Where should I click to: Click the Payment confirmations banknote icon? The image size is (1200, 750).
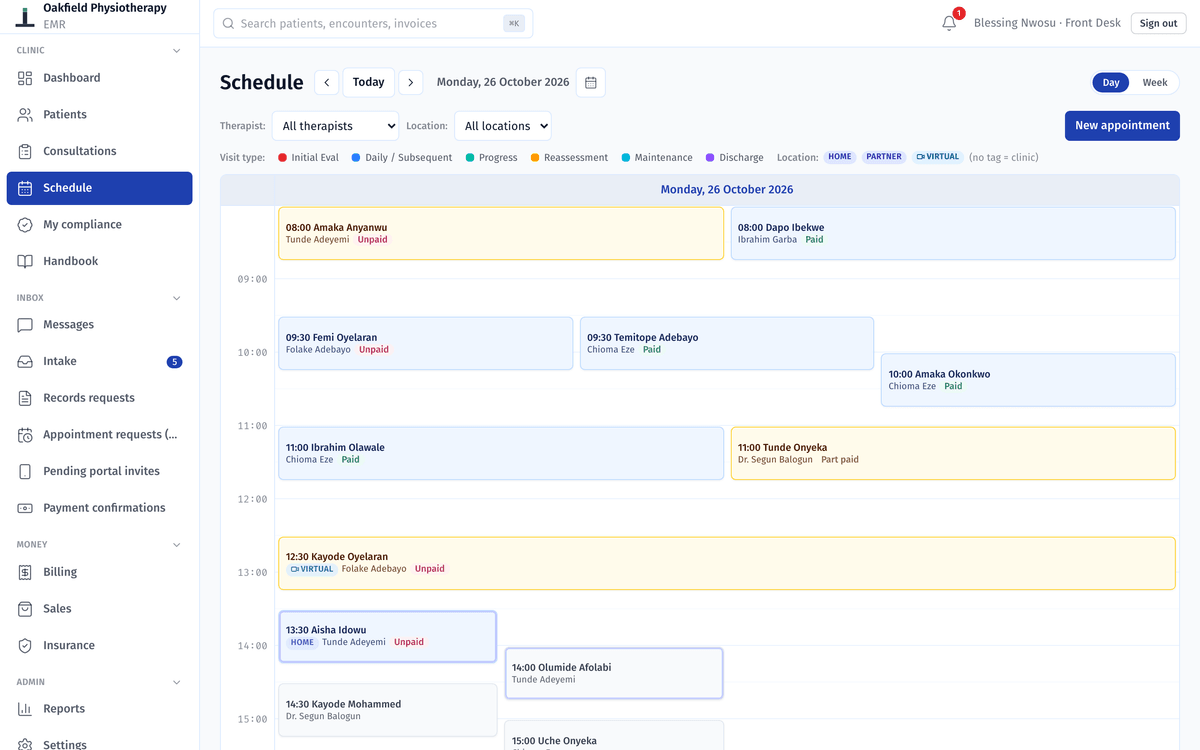pos(25,508)
